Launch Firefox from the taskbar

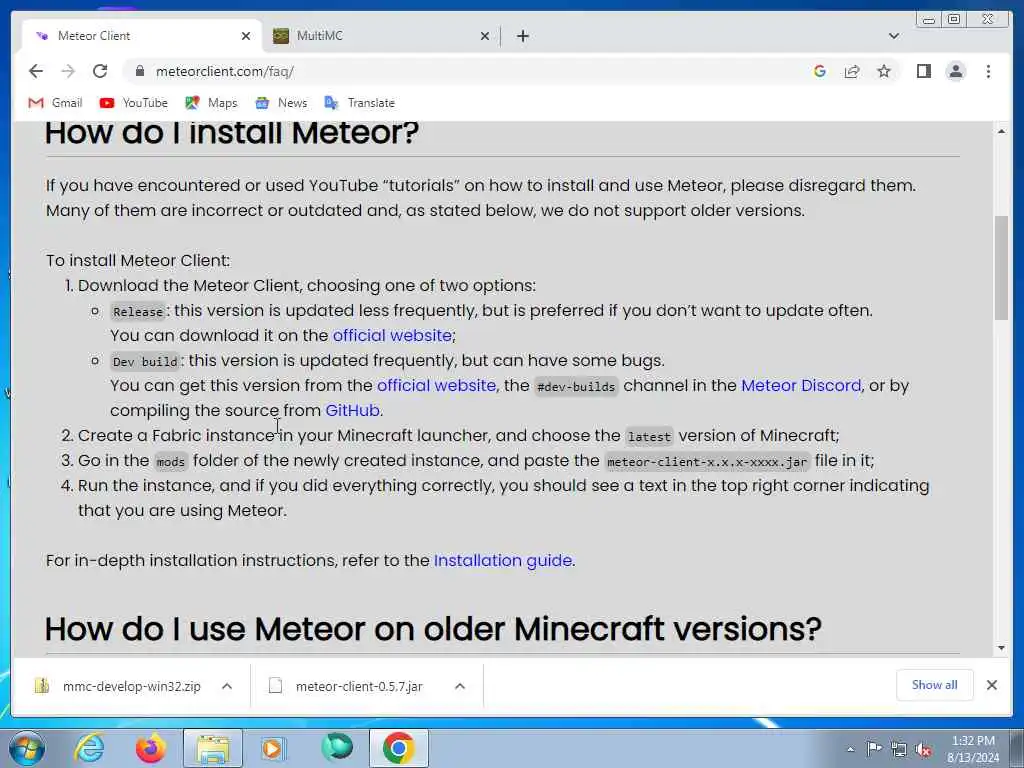click(151, 748)
